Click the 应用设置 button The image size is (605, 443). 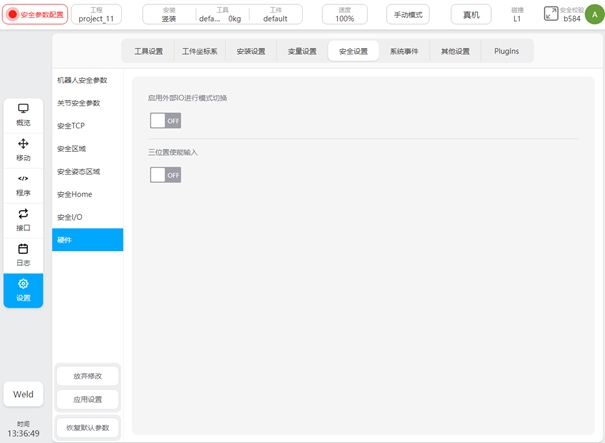pyautogui.click(x=87, y=399)
